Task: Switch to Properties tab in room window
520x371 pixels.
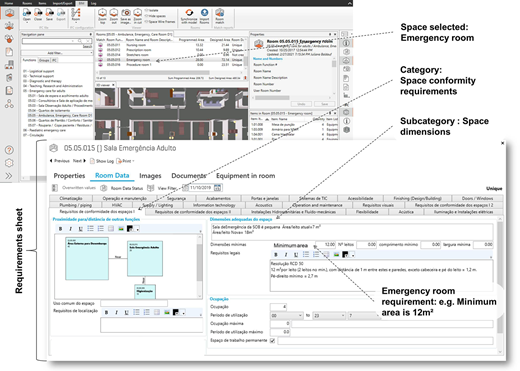Action: [x=69, y=176]
